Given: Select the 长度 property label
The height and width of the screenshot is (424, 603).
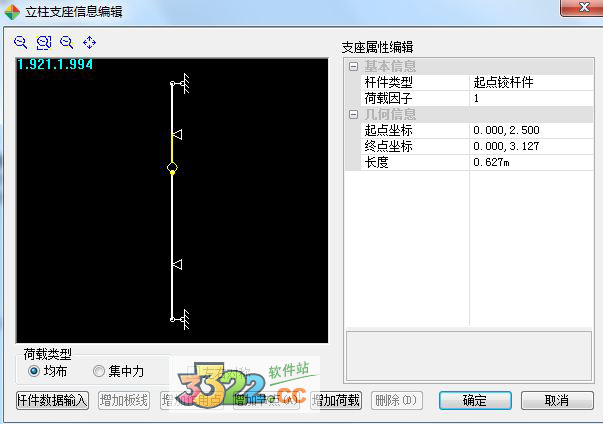Looking at the screenshot, I should pyautogui.click(x=376, y=163).
